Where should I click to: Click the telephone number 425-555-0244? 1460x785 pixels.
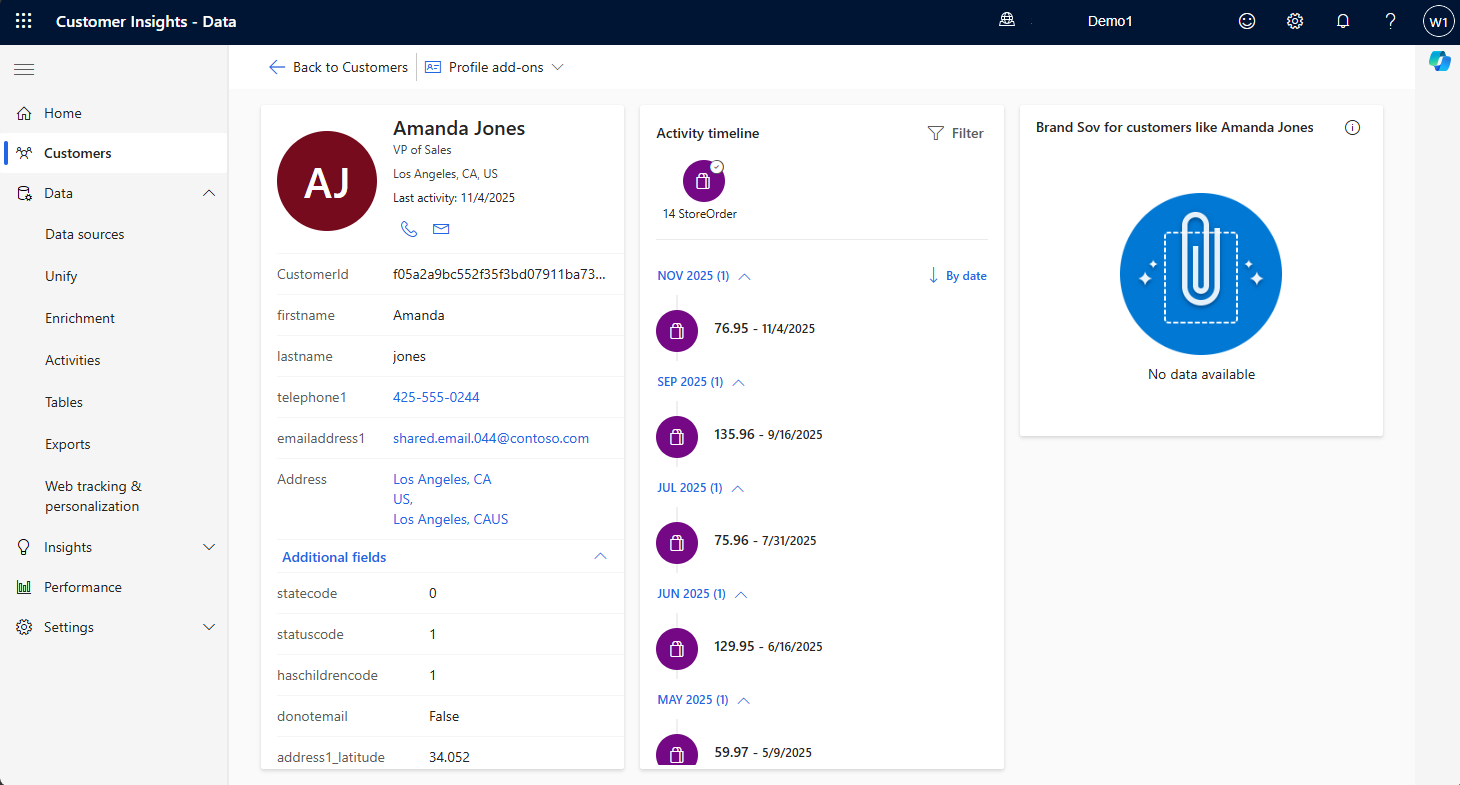[x=436, y=397]
